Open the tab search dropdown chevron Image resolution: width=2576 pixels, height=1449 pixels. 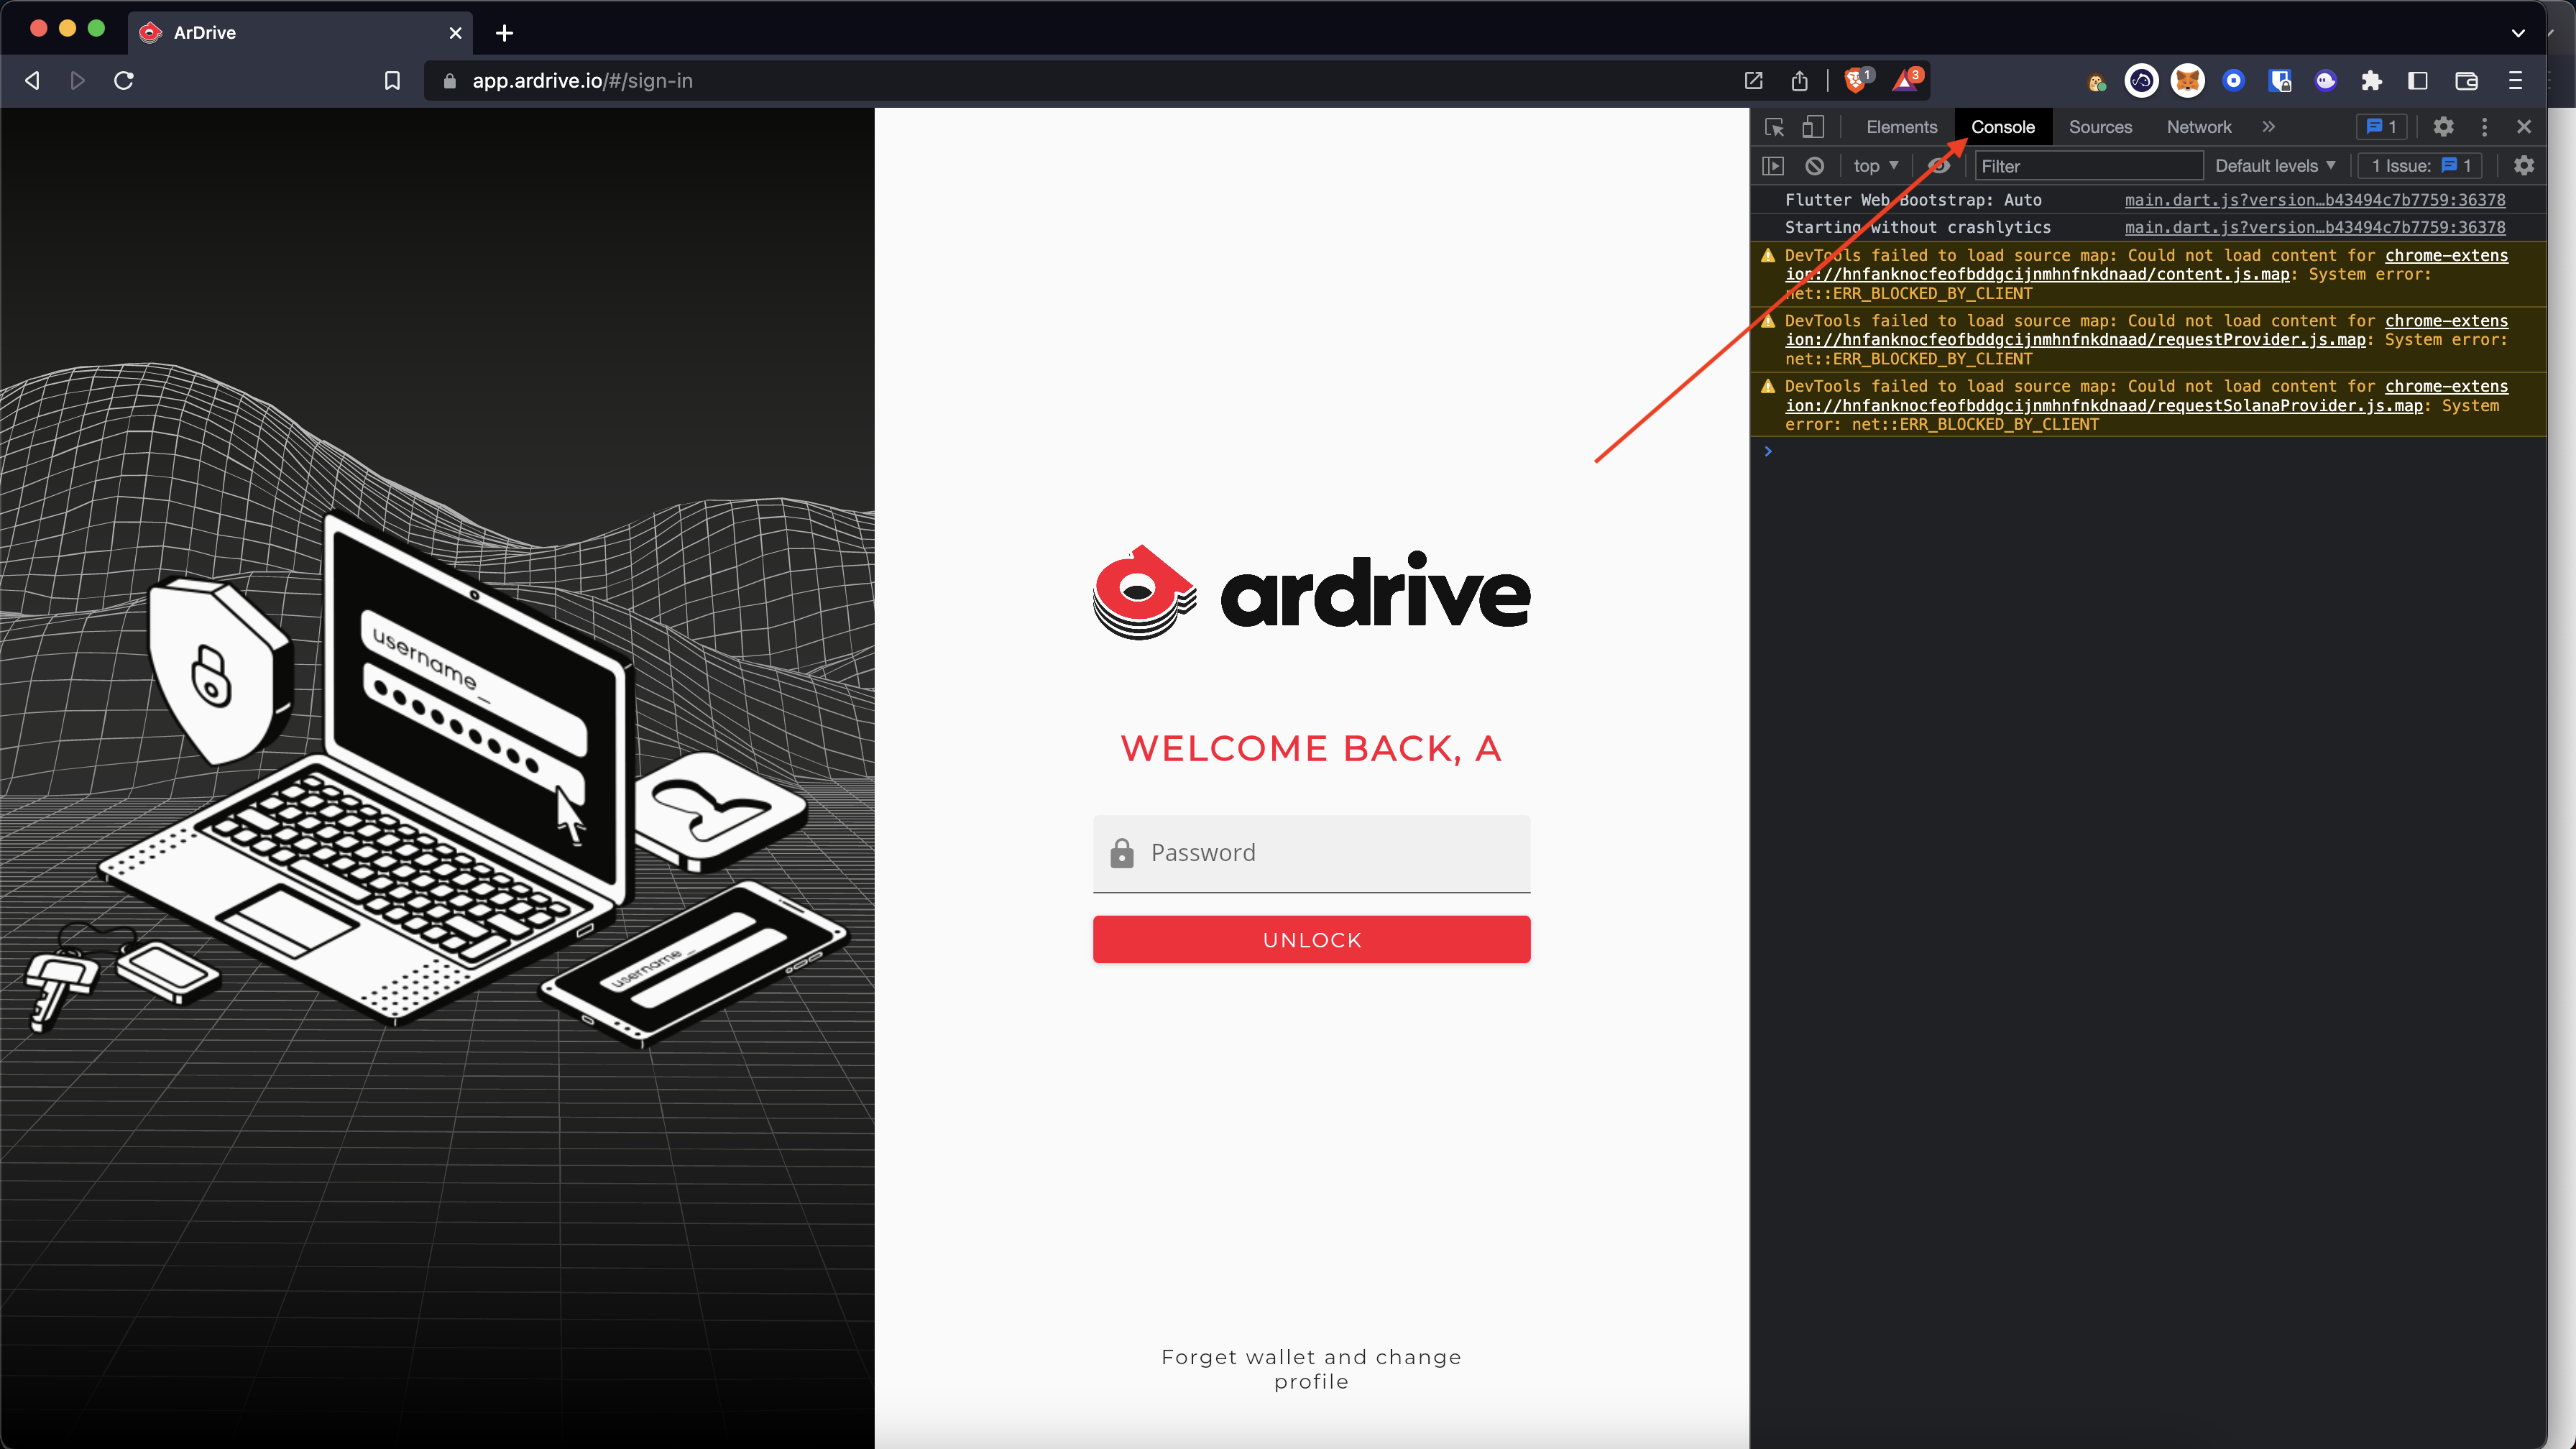(2518, 33)
